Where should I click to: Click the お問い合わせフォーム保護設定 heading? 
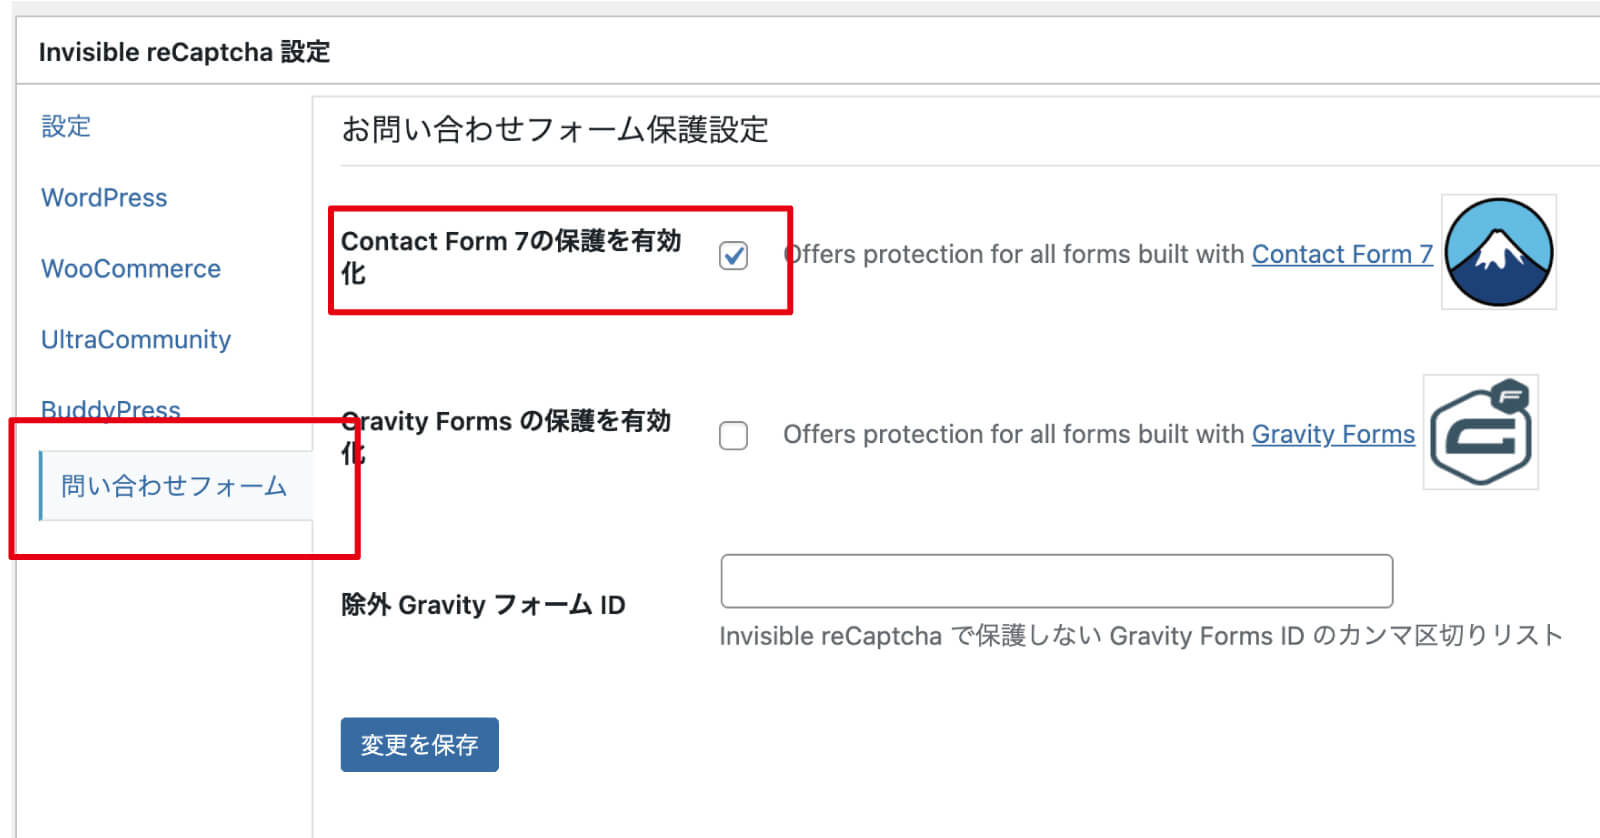554,130
